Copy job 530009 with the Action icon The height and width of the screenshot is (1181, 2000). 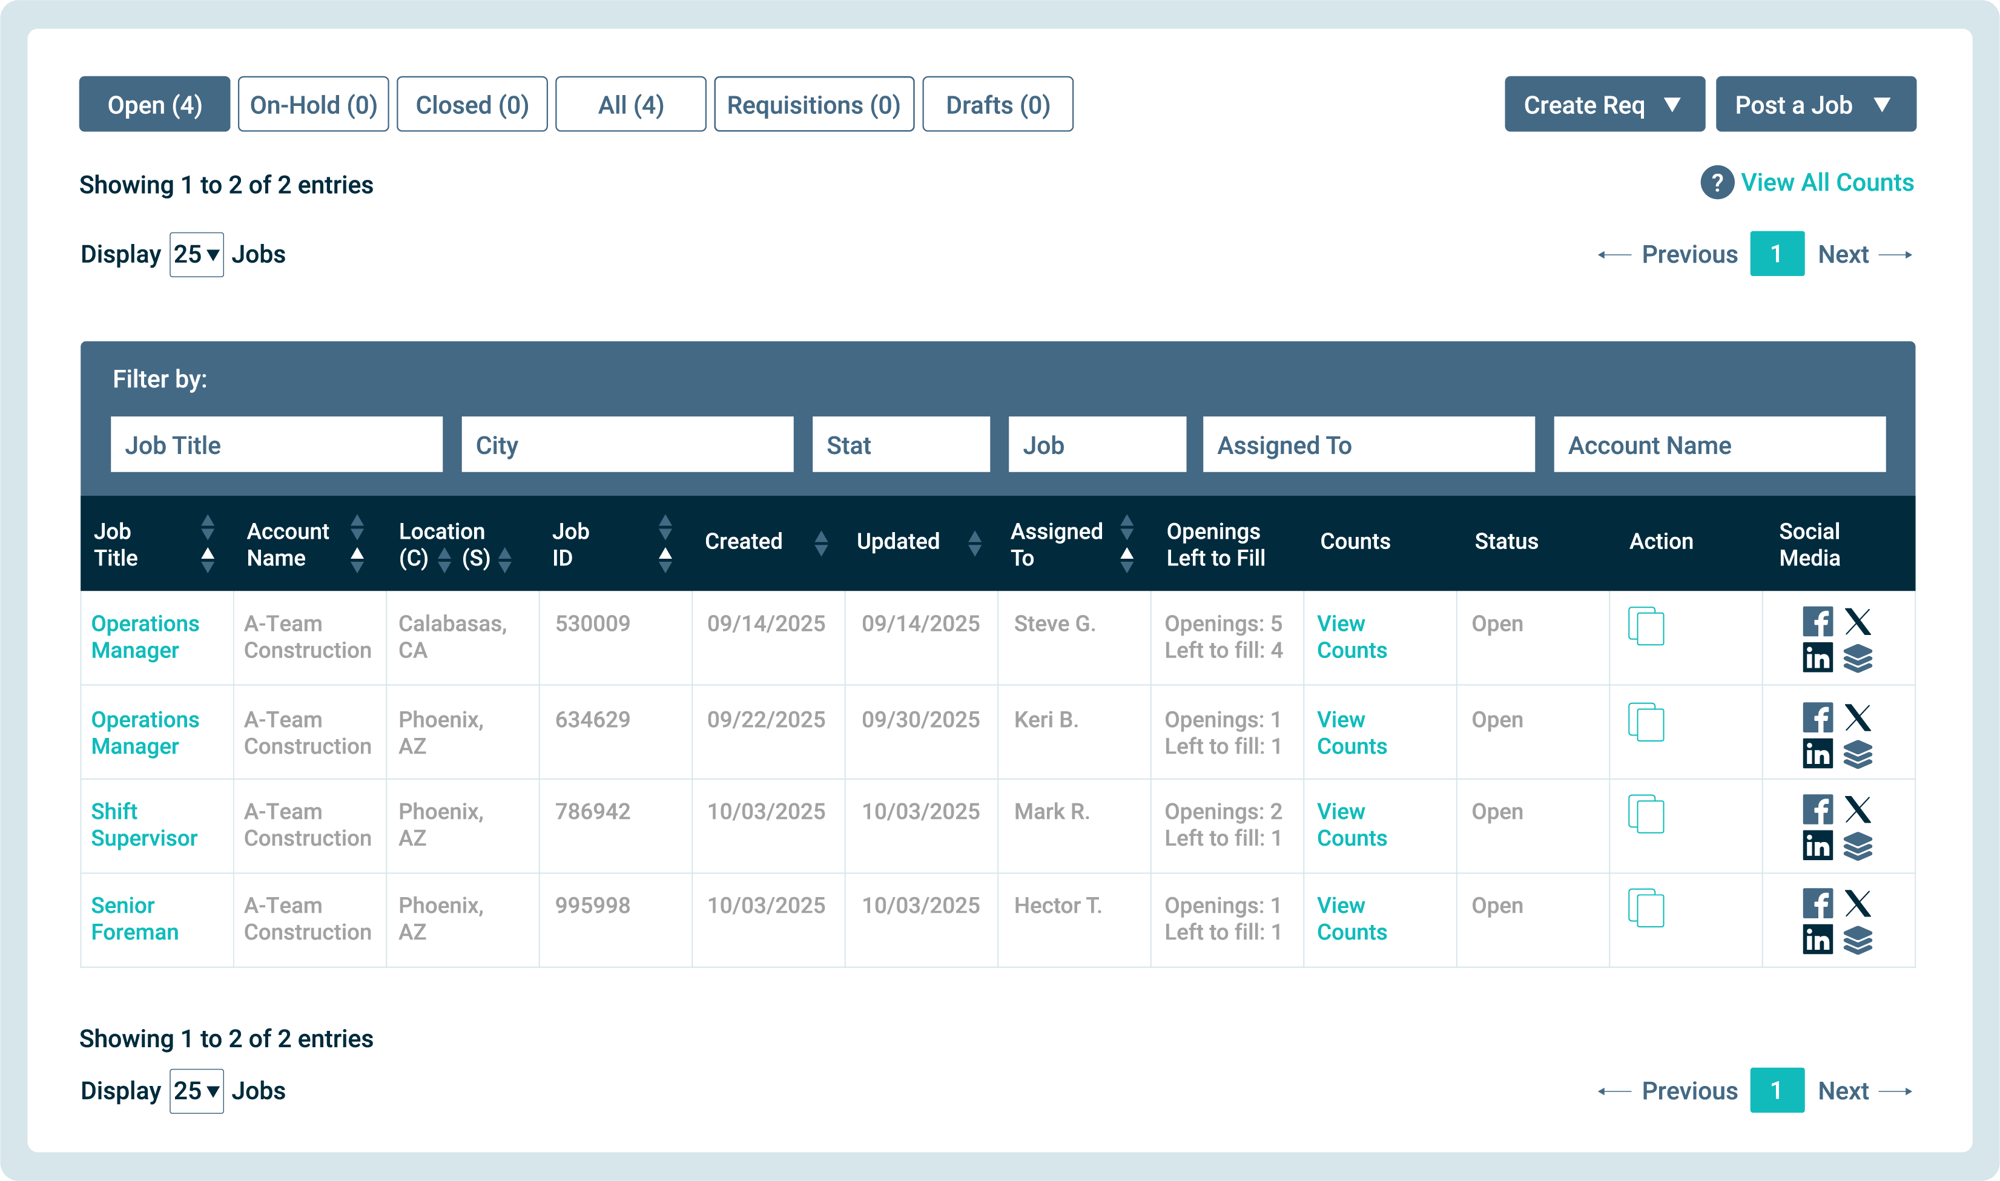[1646, 626]
